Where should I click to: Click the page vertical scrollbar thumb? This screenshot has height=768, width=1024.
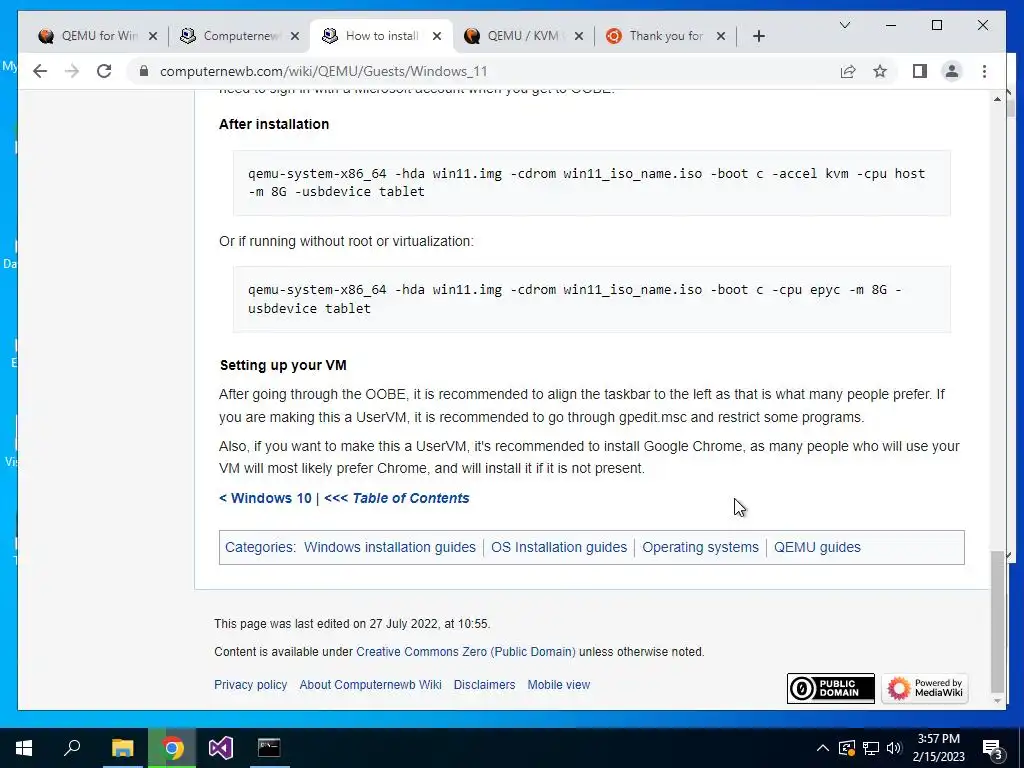[x=997, y=622]
